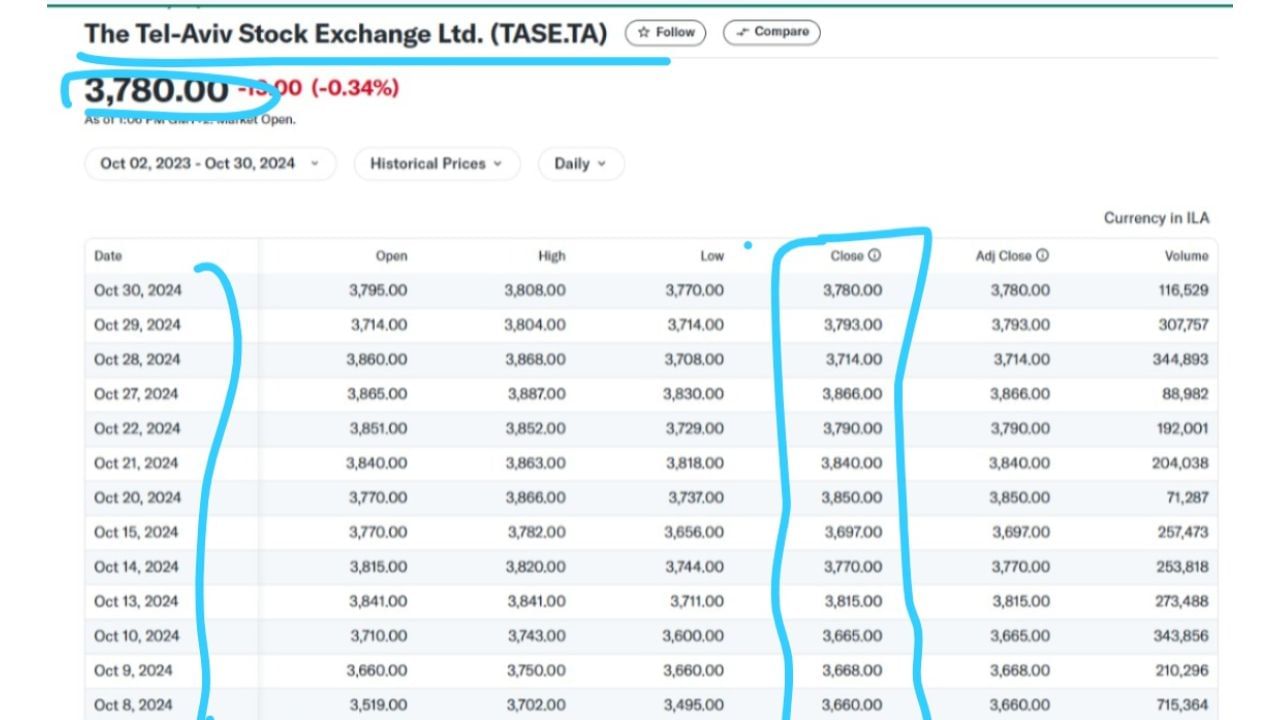This screenshot has height=720, width=1280.
Task: Click volume 71,287 for Oct 20
Action: (1187, 498)
